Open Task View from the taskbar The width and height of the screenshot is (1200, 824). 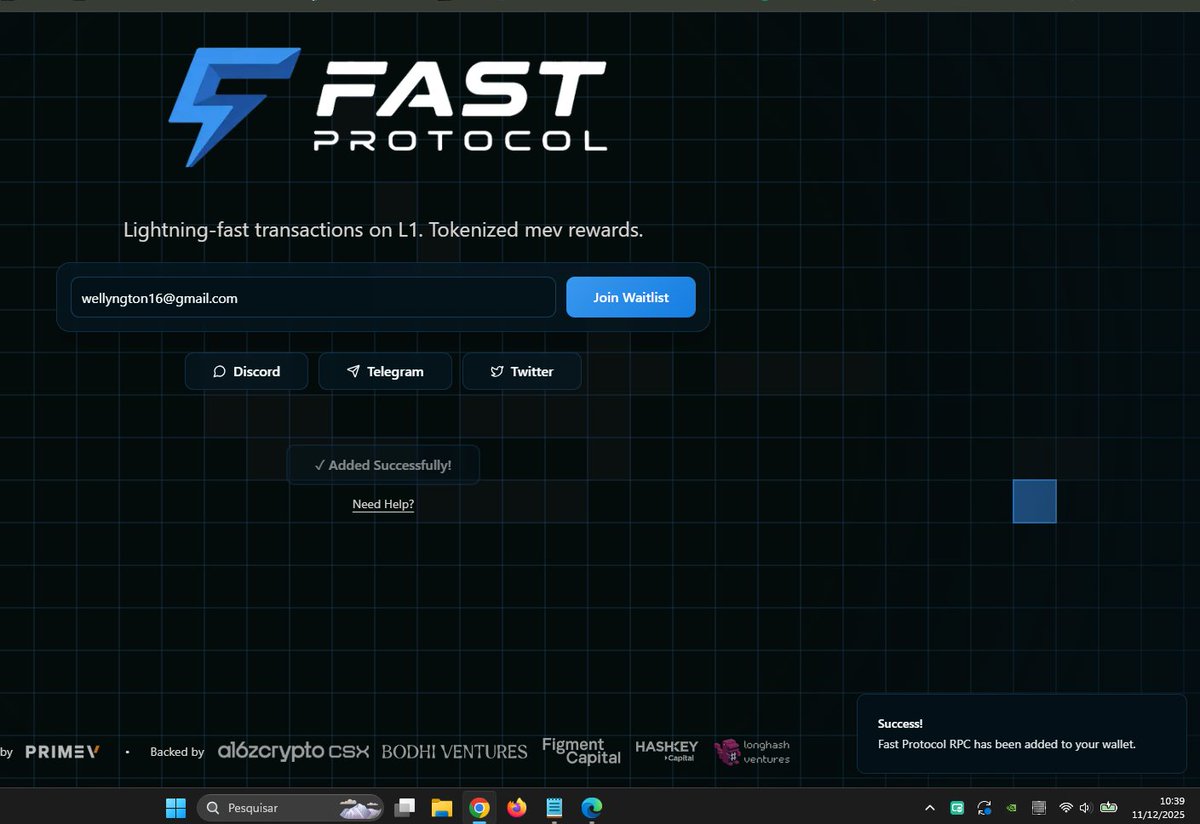pos(405,807)
